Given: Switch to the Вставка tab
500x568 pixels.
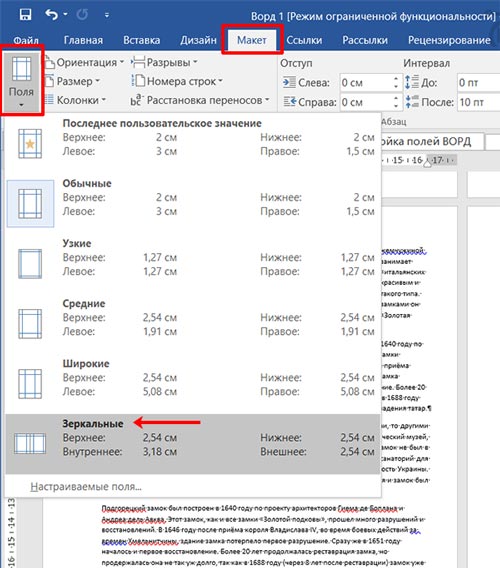Looking at the screenshot, I should tap(142, 40).
